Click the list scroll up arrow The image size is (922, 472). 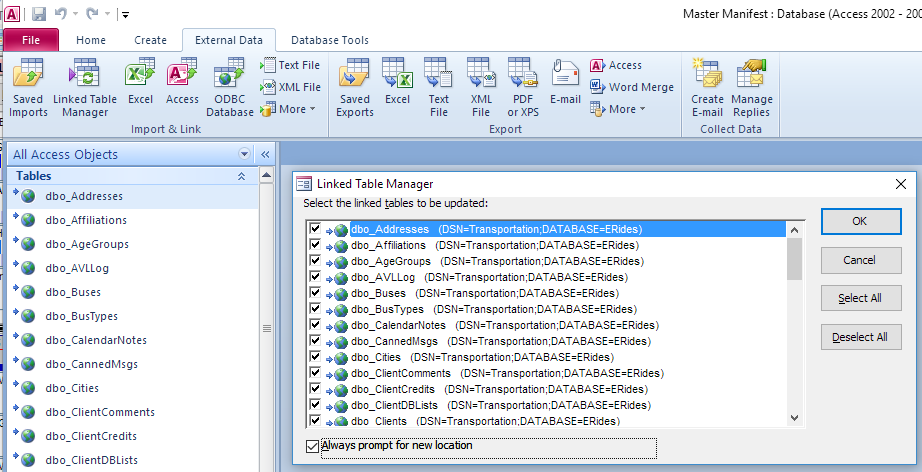pyautogui.click(x=794, y=230)
